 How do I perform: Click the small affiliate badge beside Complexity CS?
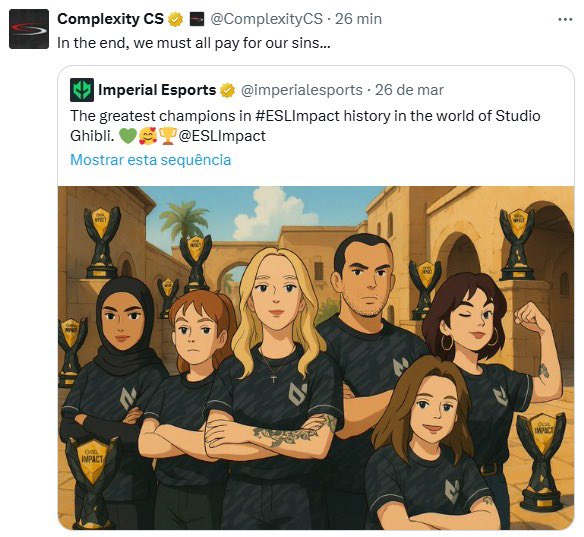[x=197, y=19]
